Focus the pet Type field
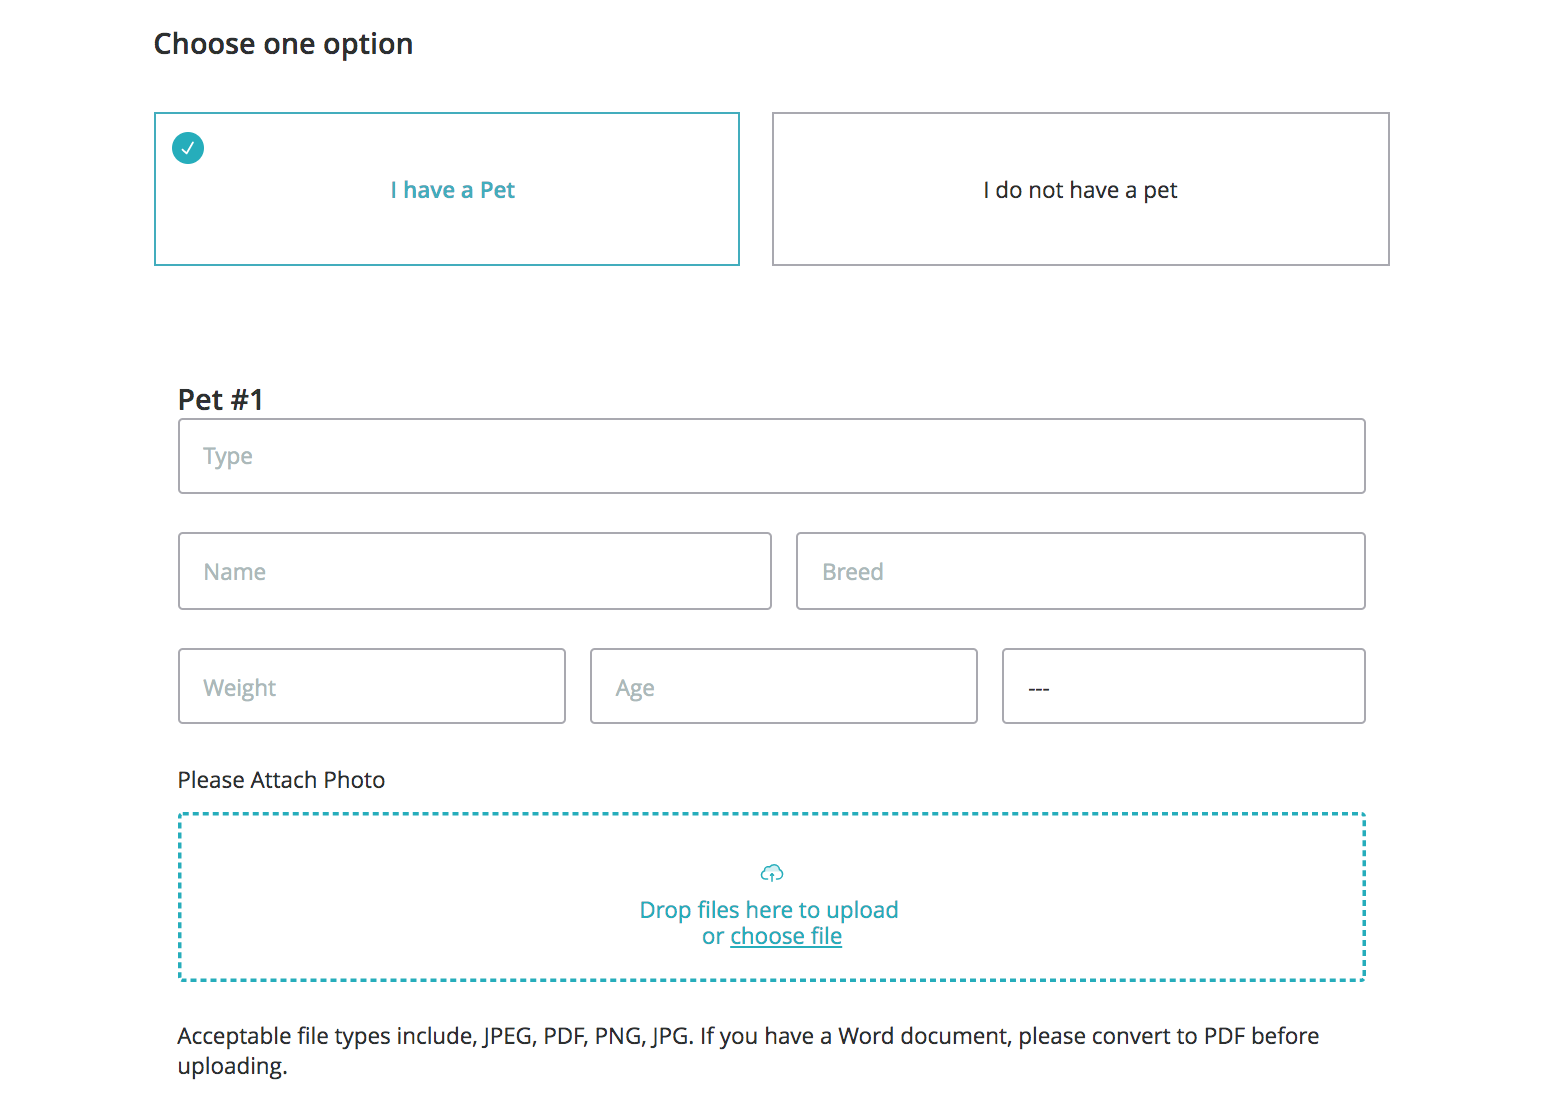 click(x=772, y=456)
